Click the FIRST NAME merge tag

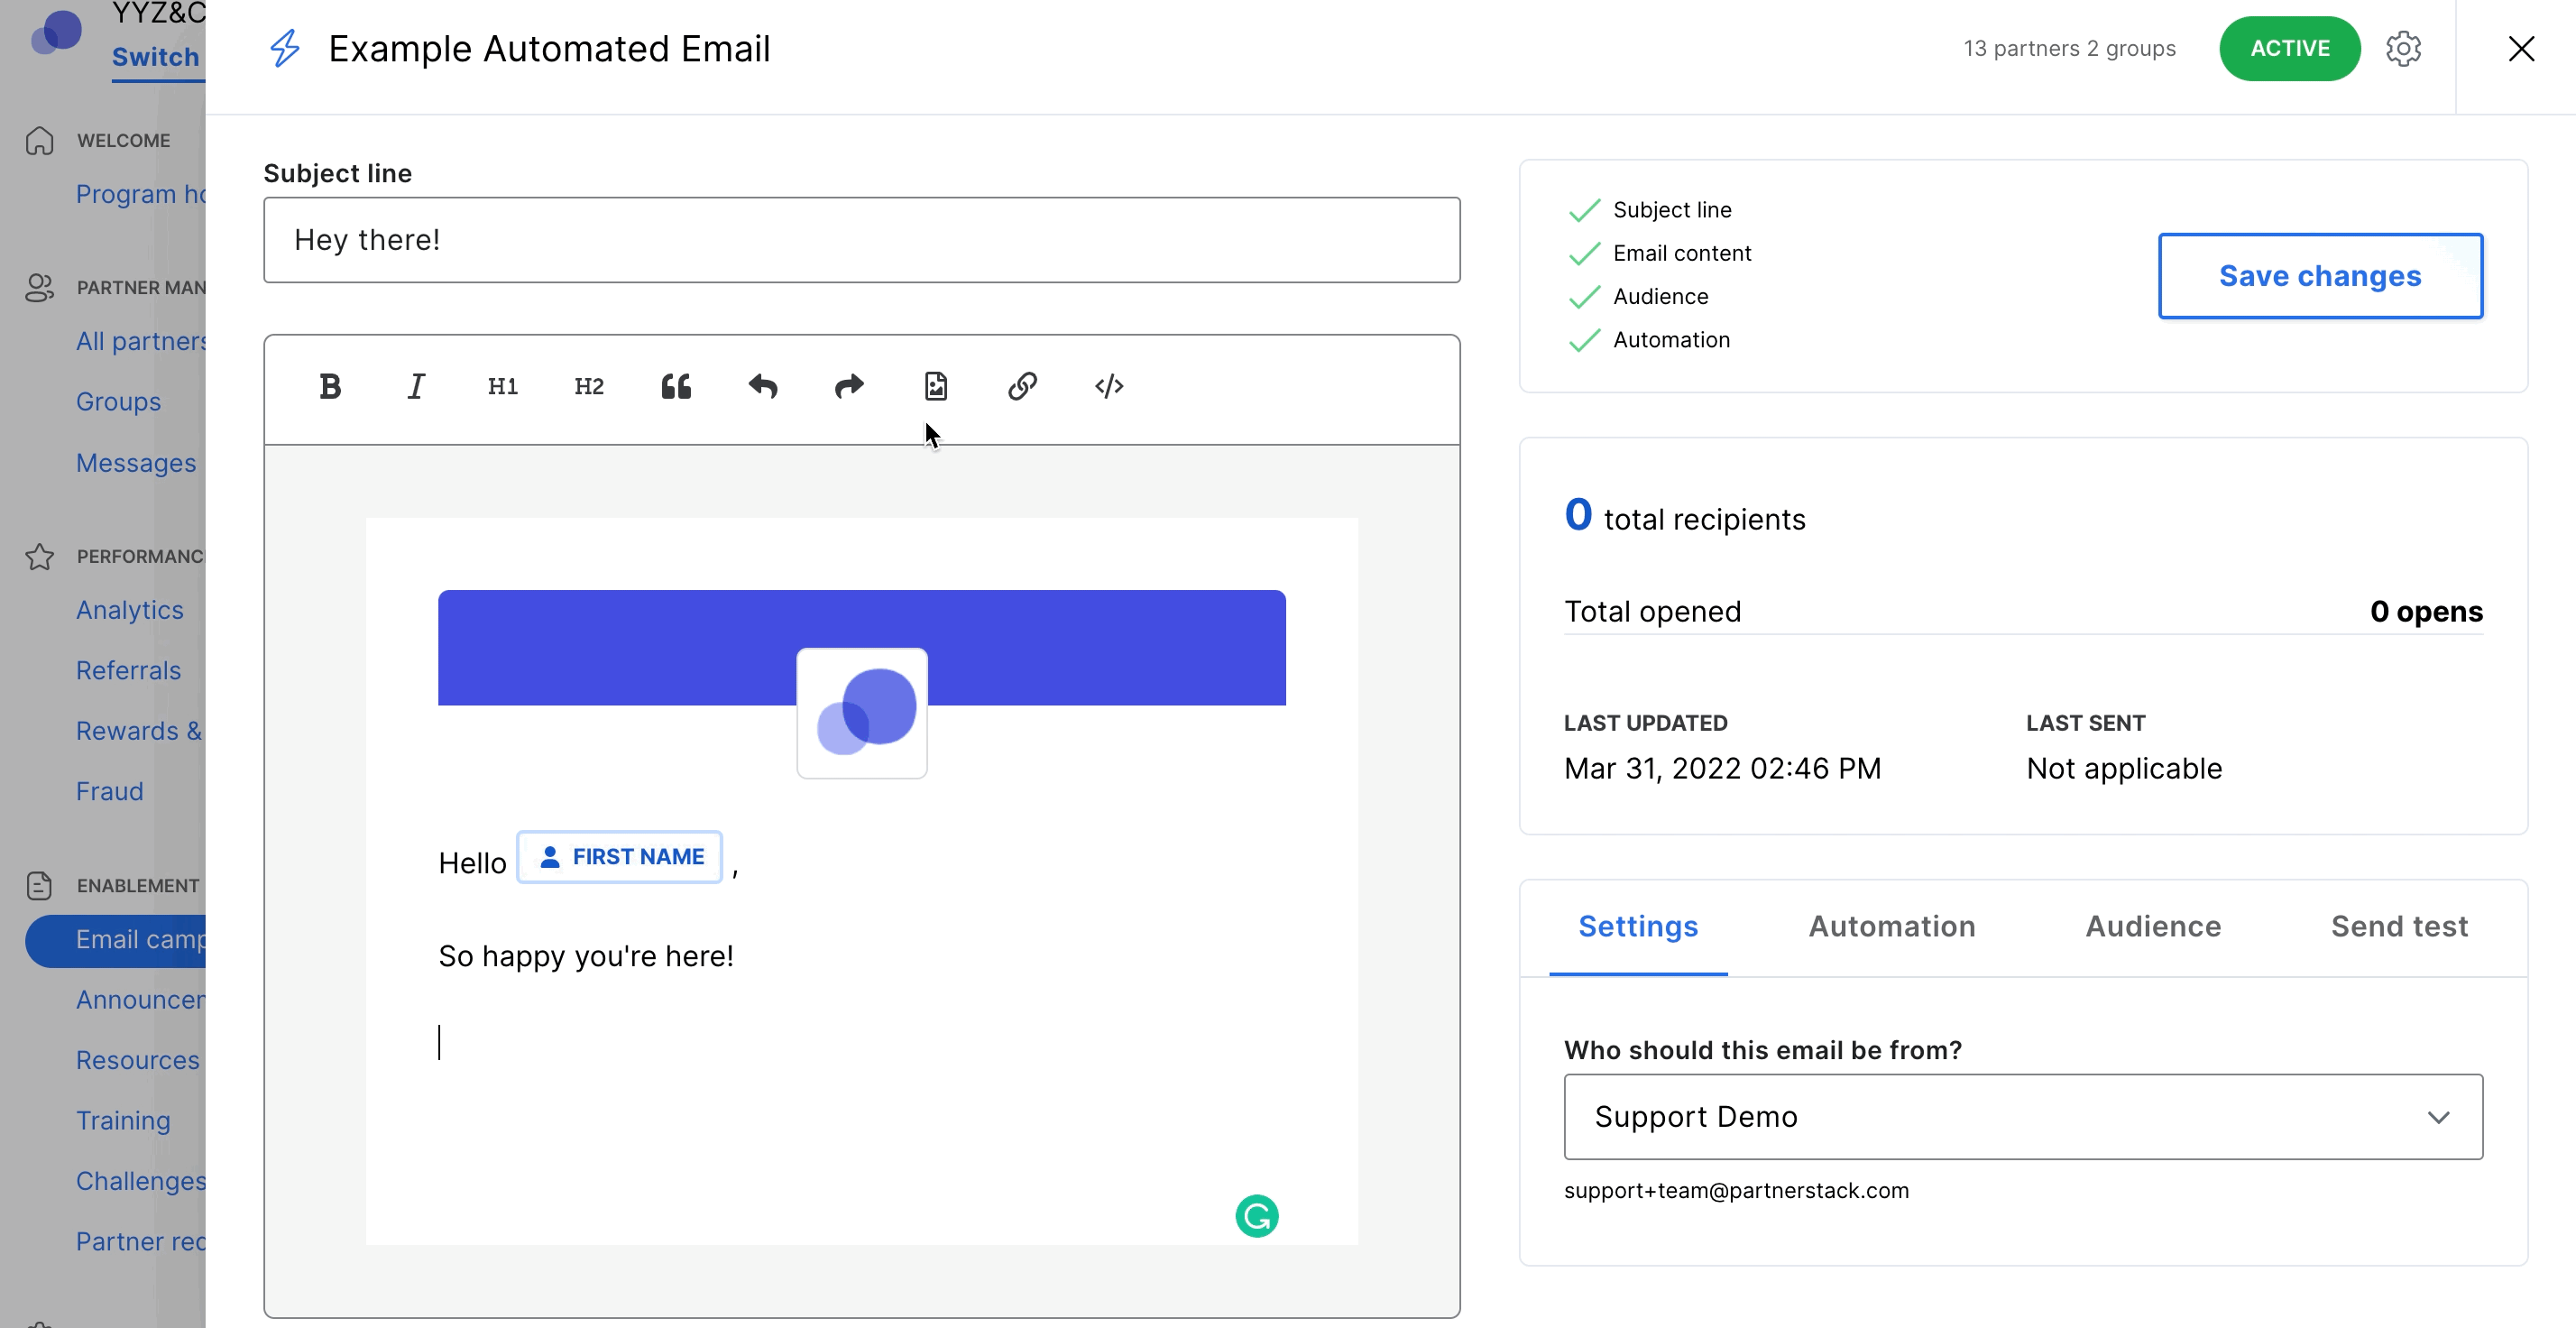(620, 857)
